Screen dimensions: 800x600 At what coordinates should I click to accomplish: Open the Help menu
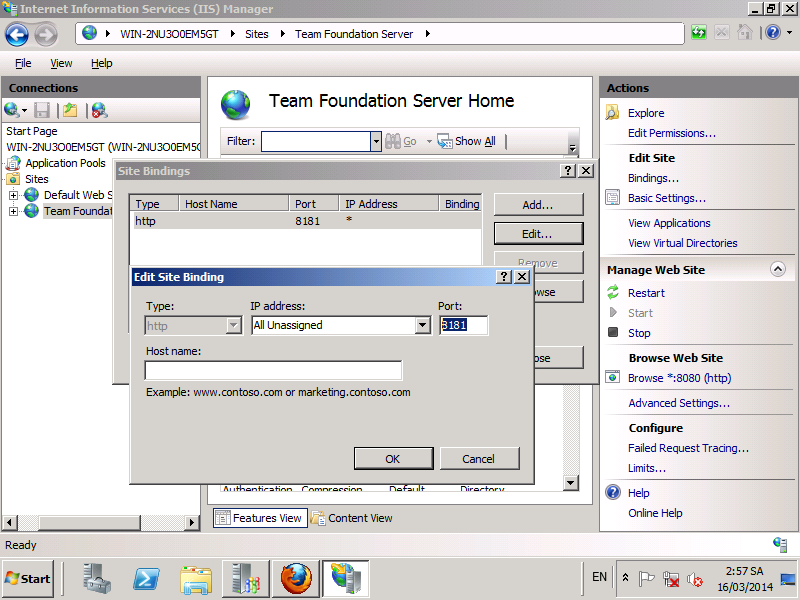click(102, 63)
